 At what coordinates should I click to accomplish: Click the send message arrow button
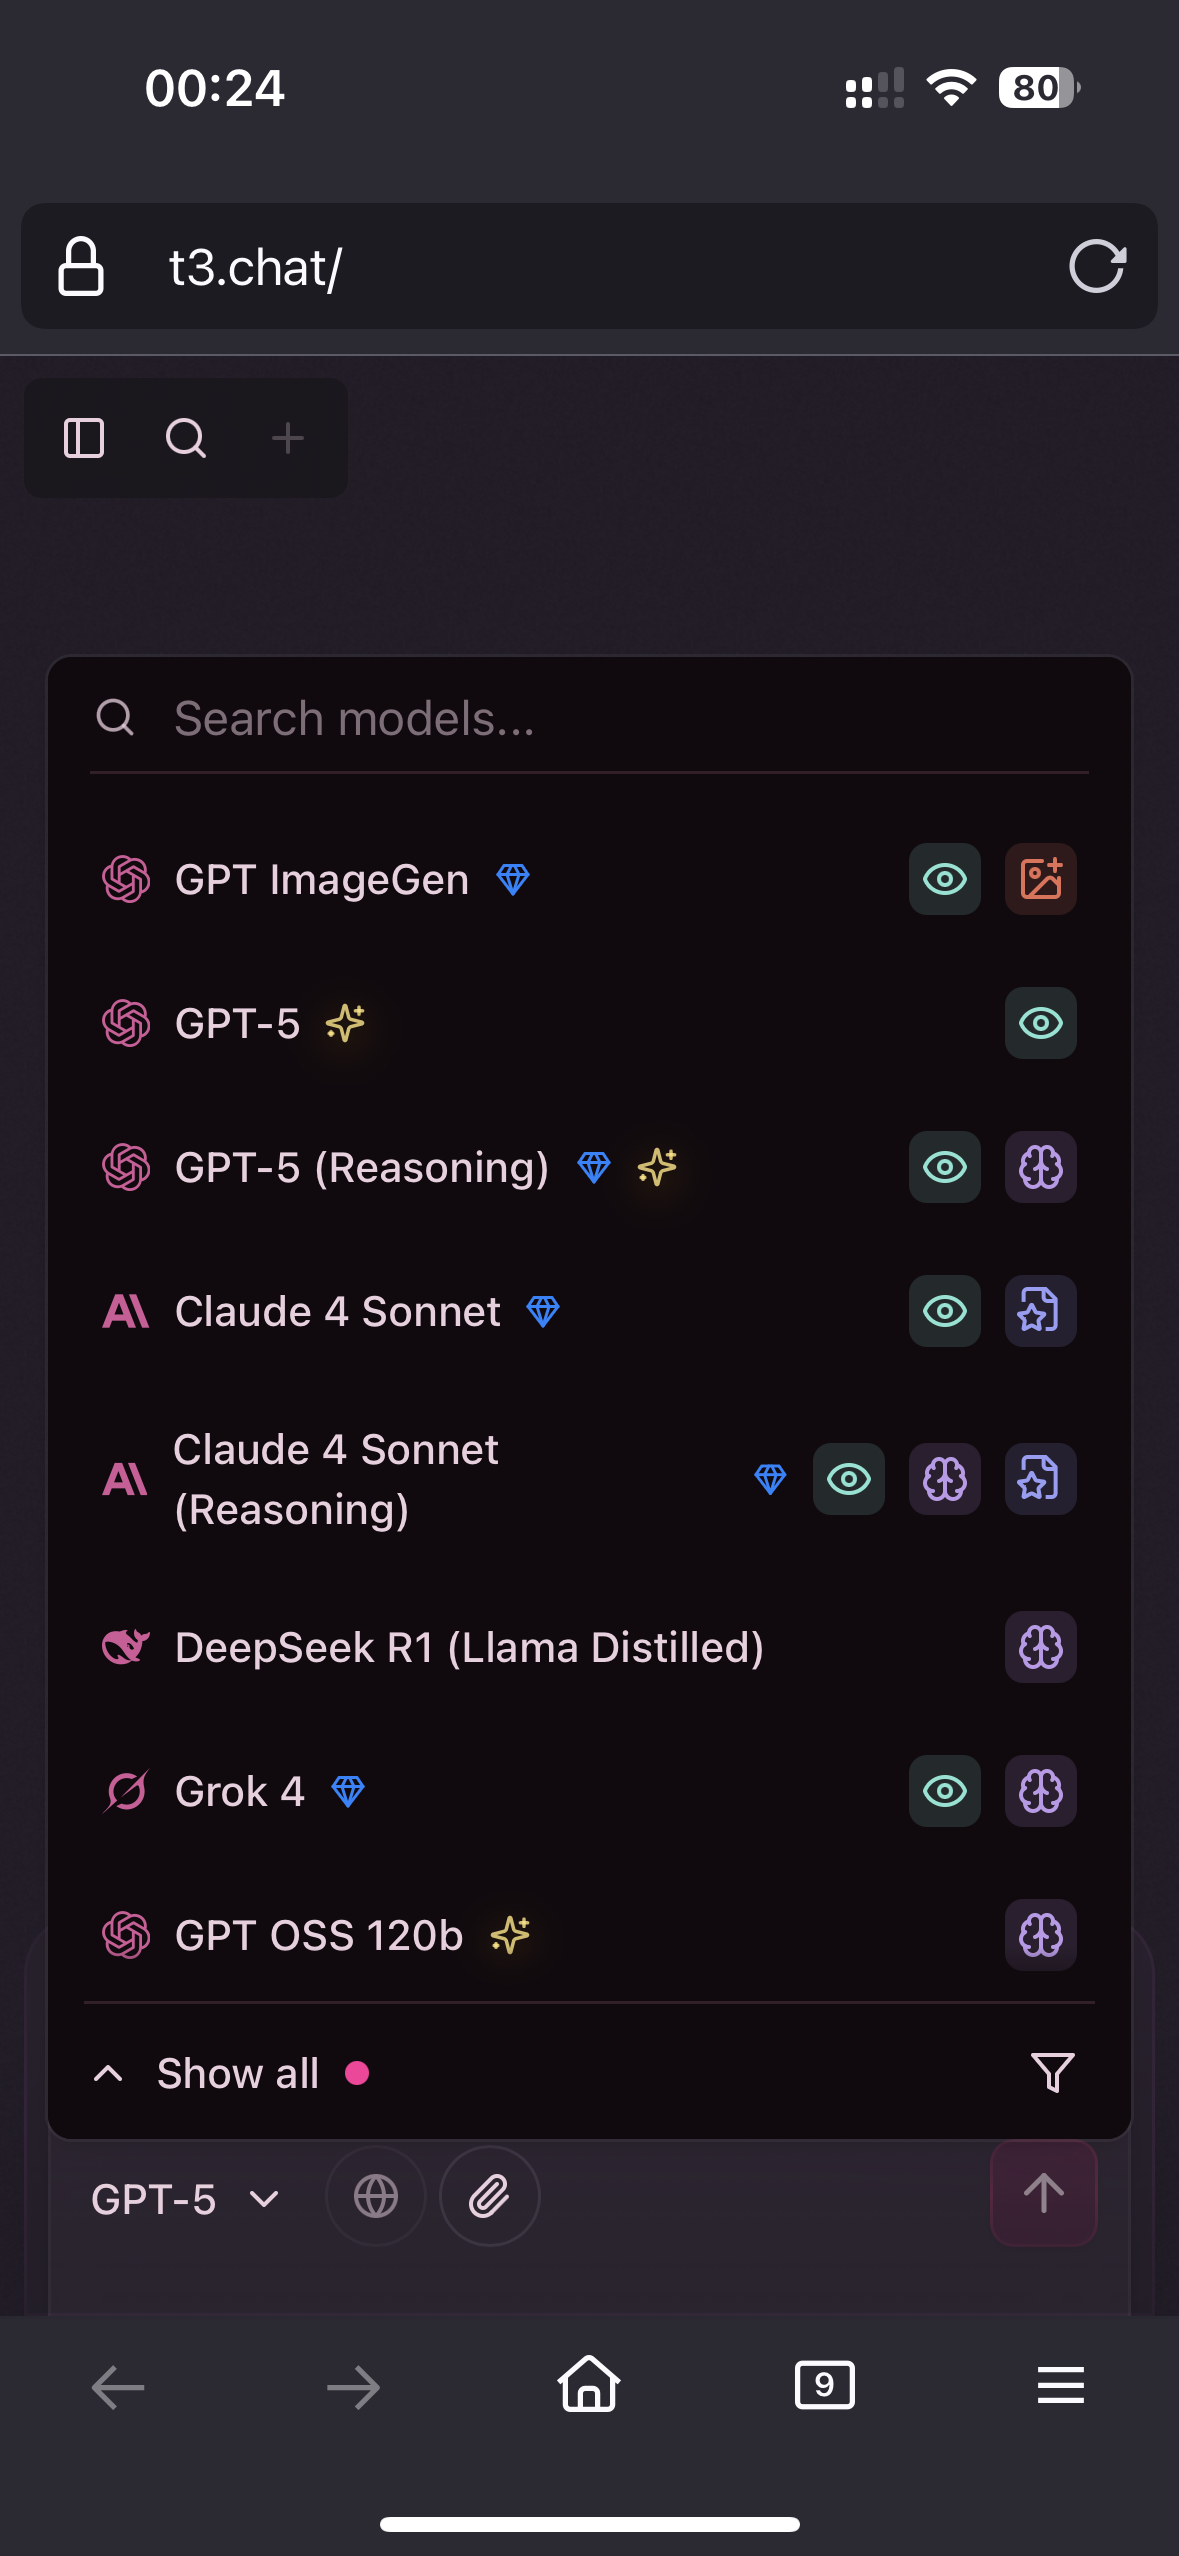(1044, 2193)
